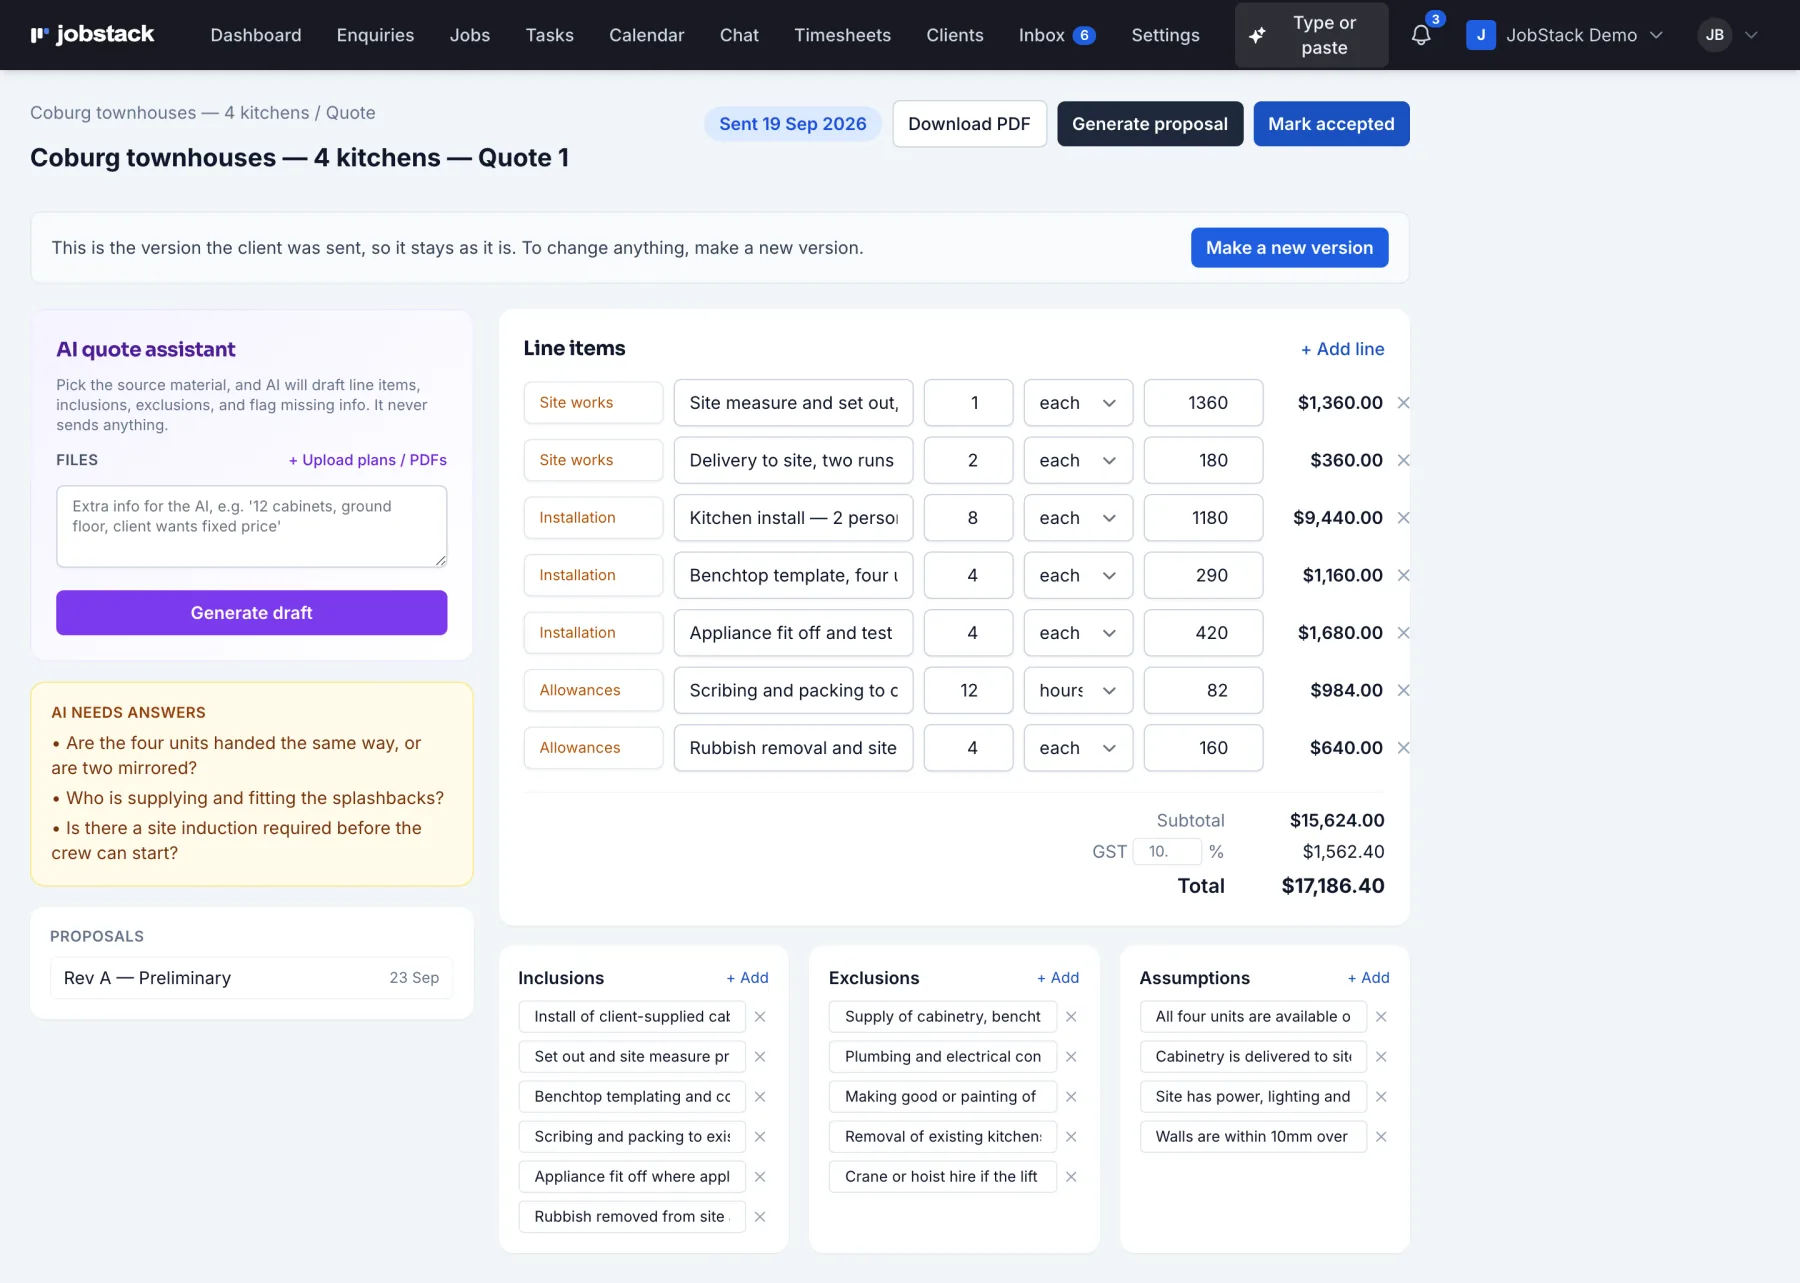The width and height of the screenshot is (1800, 1283).
Task: Click Make a new version
Action: (1289, 248)
